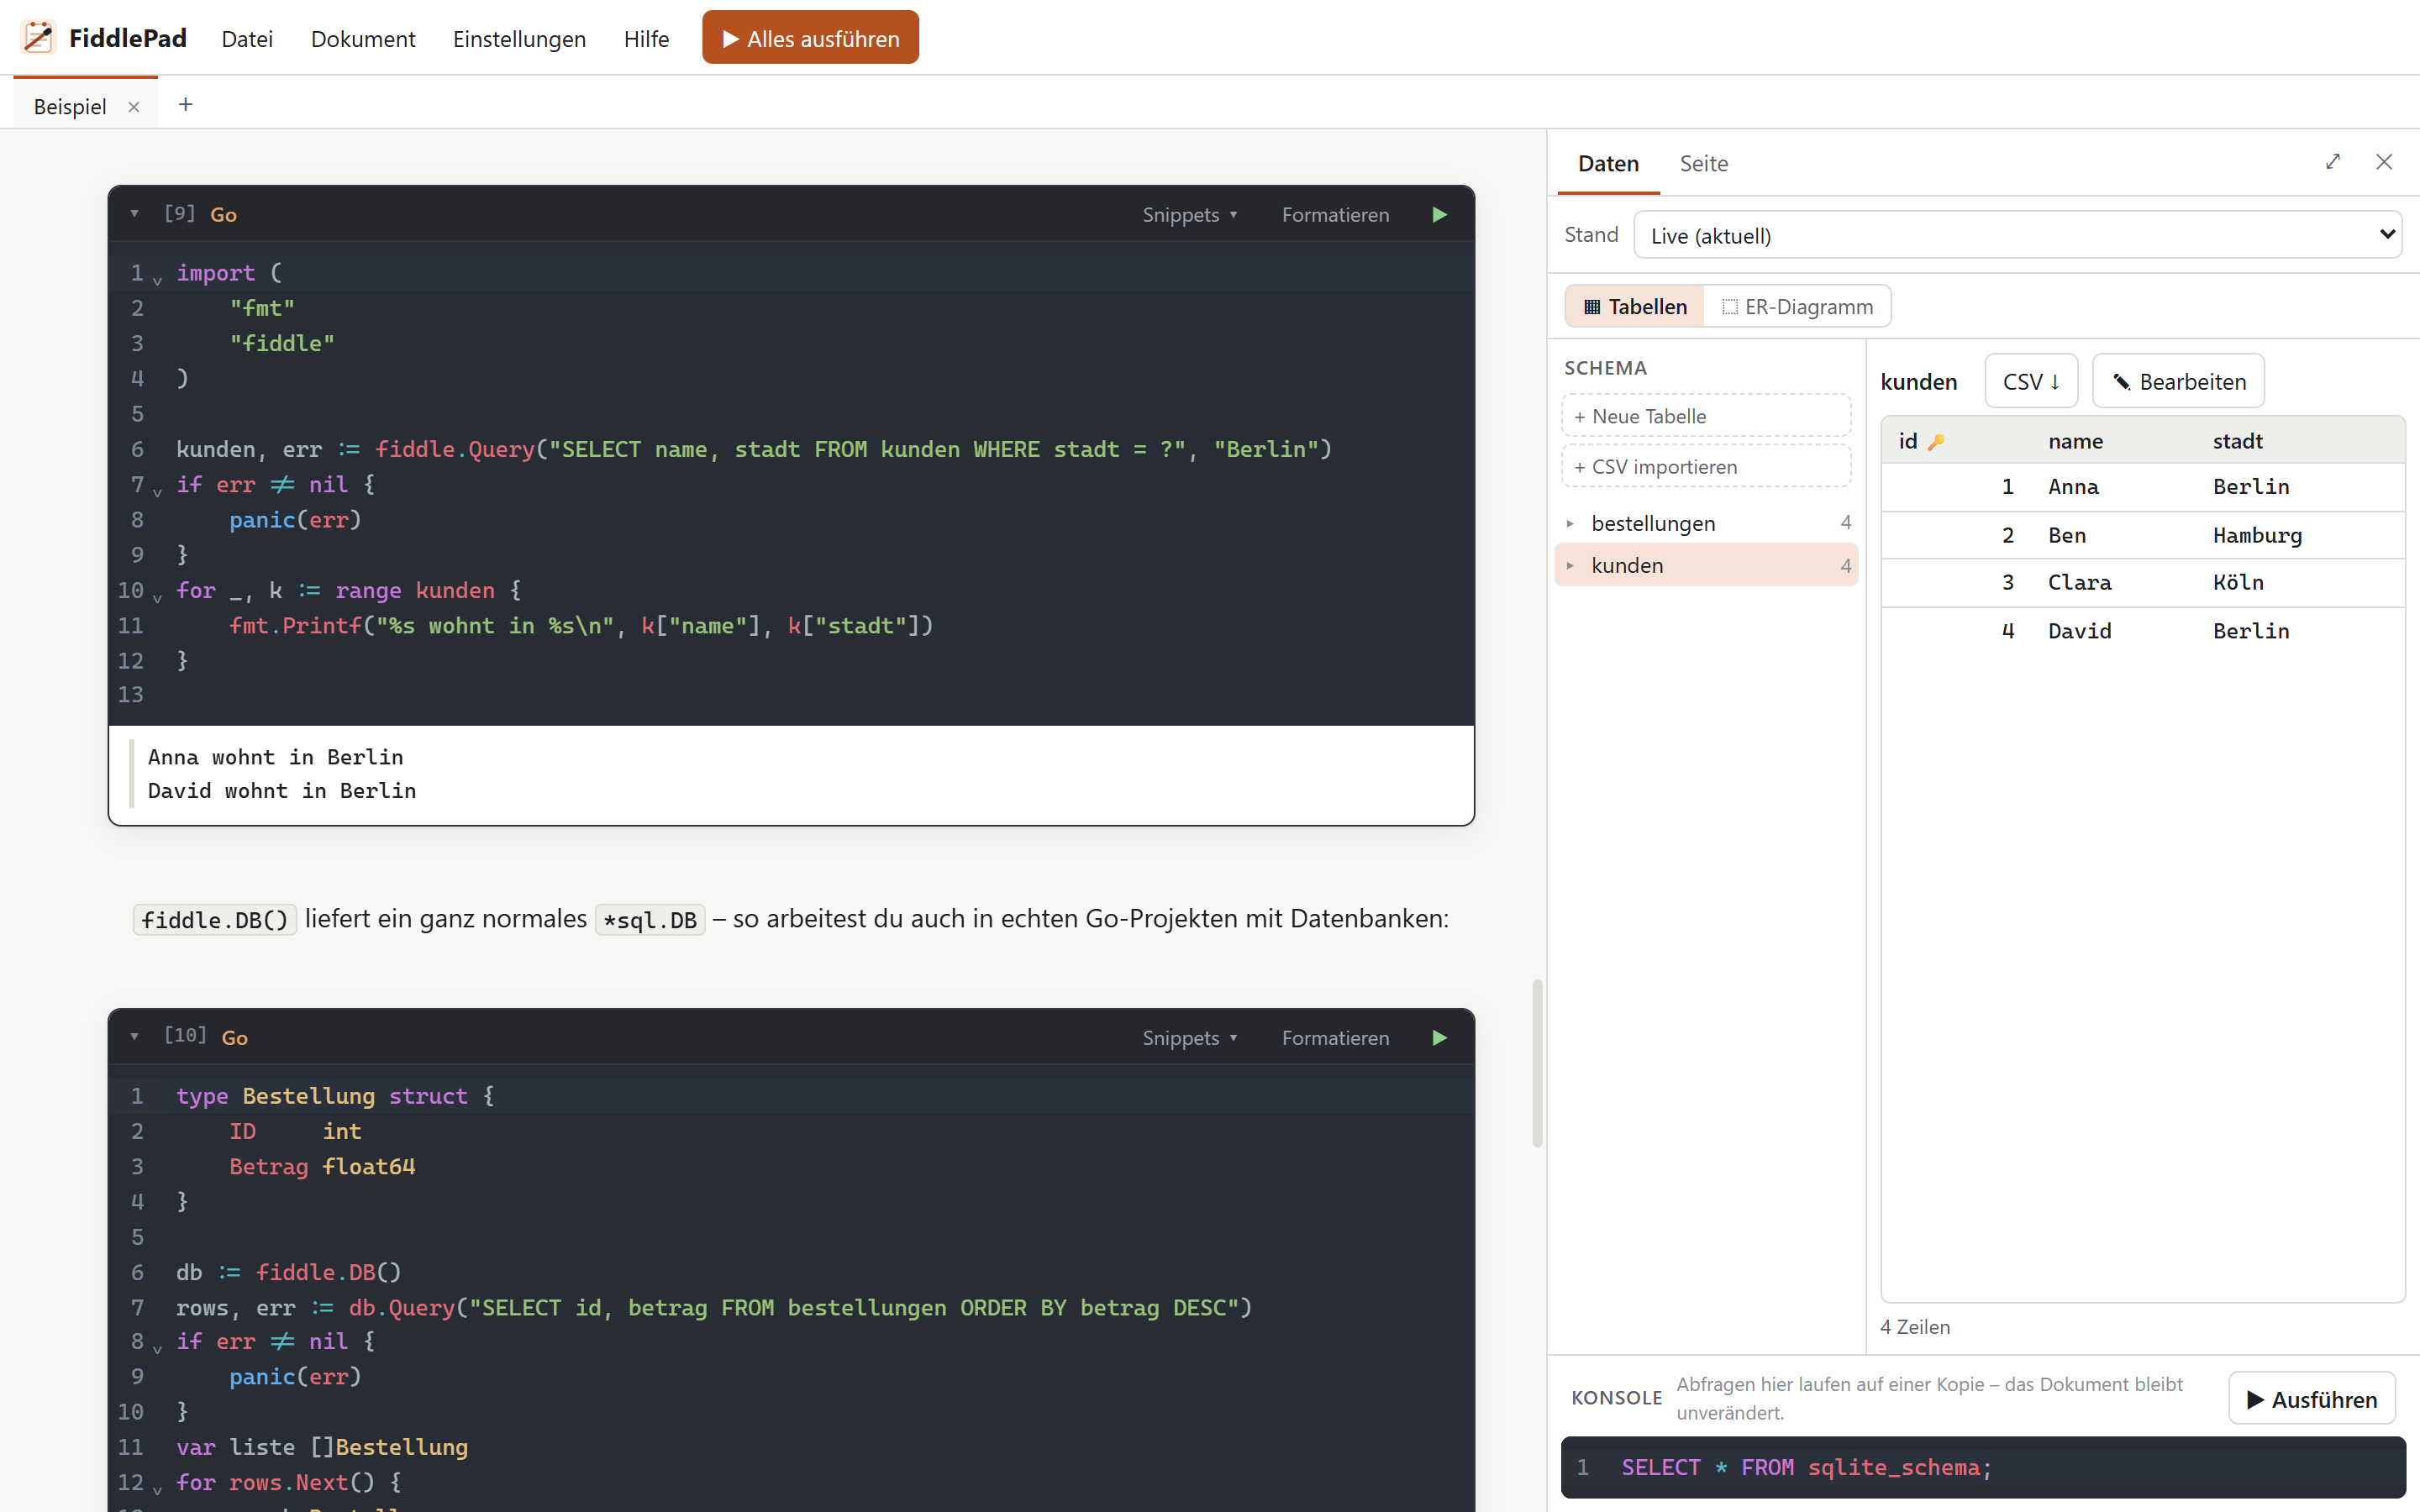The image size is (2420, 1512).
Task: Run the console query with Ausführen
Action: click(x=2311, y=1398)
